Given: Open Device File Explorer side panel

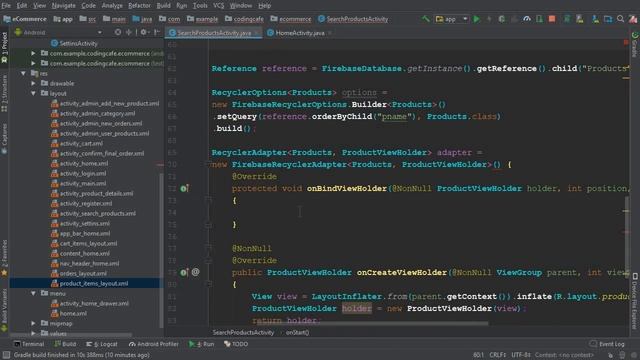Looking at the screenshot, I should coord(634,300).
